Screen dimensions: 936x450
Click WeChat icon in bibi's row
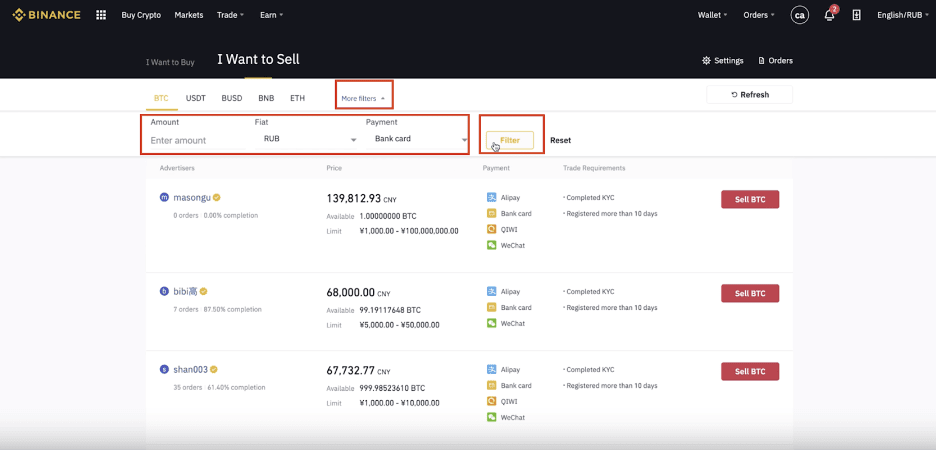[x=491, y=323]
